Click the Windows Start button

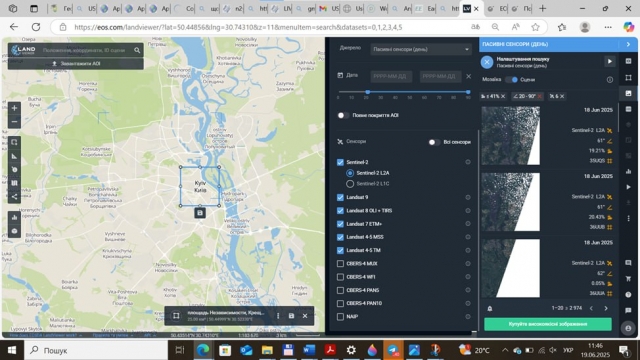pos(12,350)
